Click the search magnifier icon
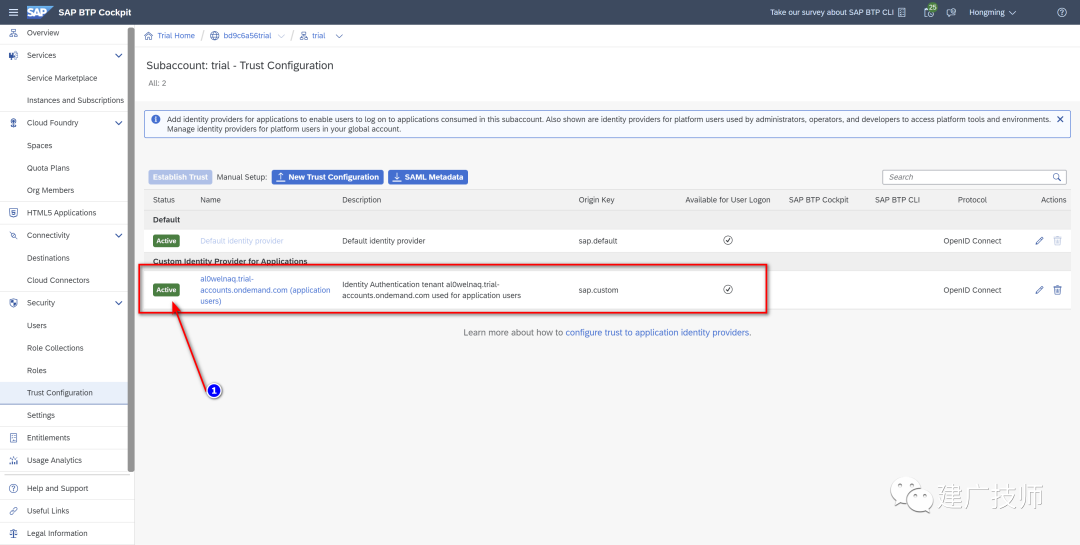 click(1057, 177)
